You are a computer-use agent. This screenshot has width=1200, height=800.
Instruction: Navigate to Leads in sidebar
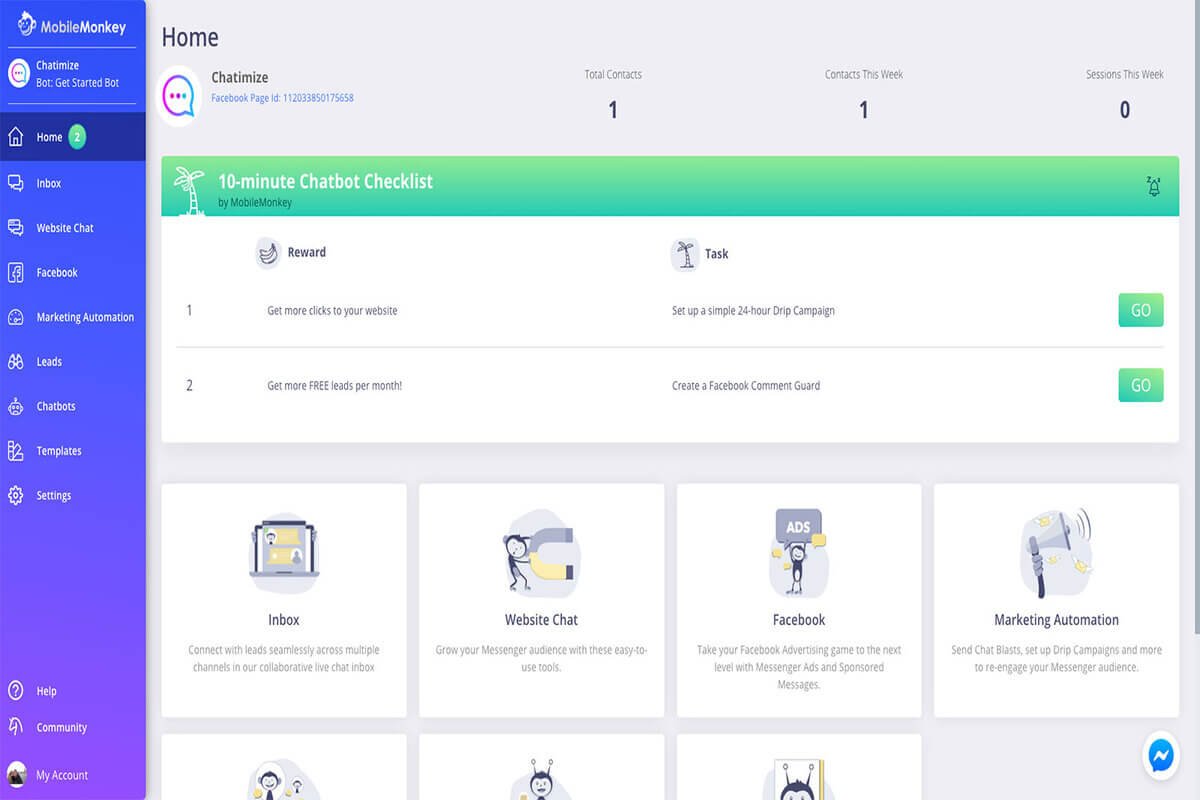tap(73, 362)
